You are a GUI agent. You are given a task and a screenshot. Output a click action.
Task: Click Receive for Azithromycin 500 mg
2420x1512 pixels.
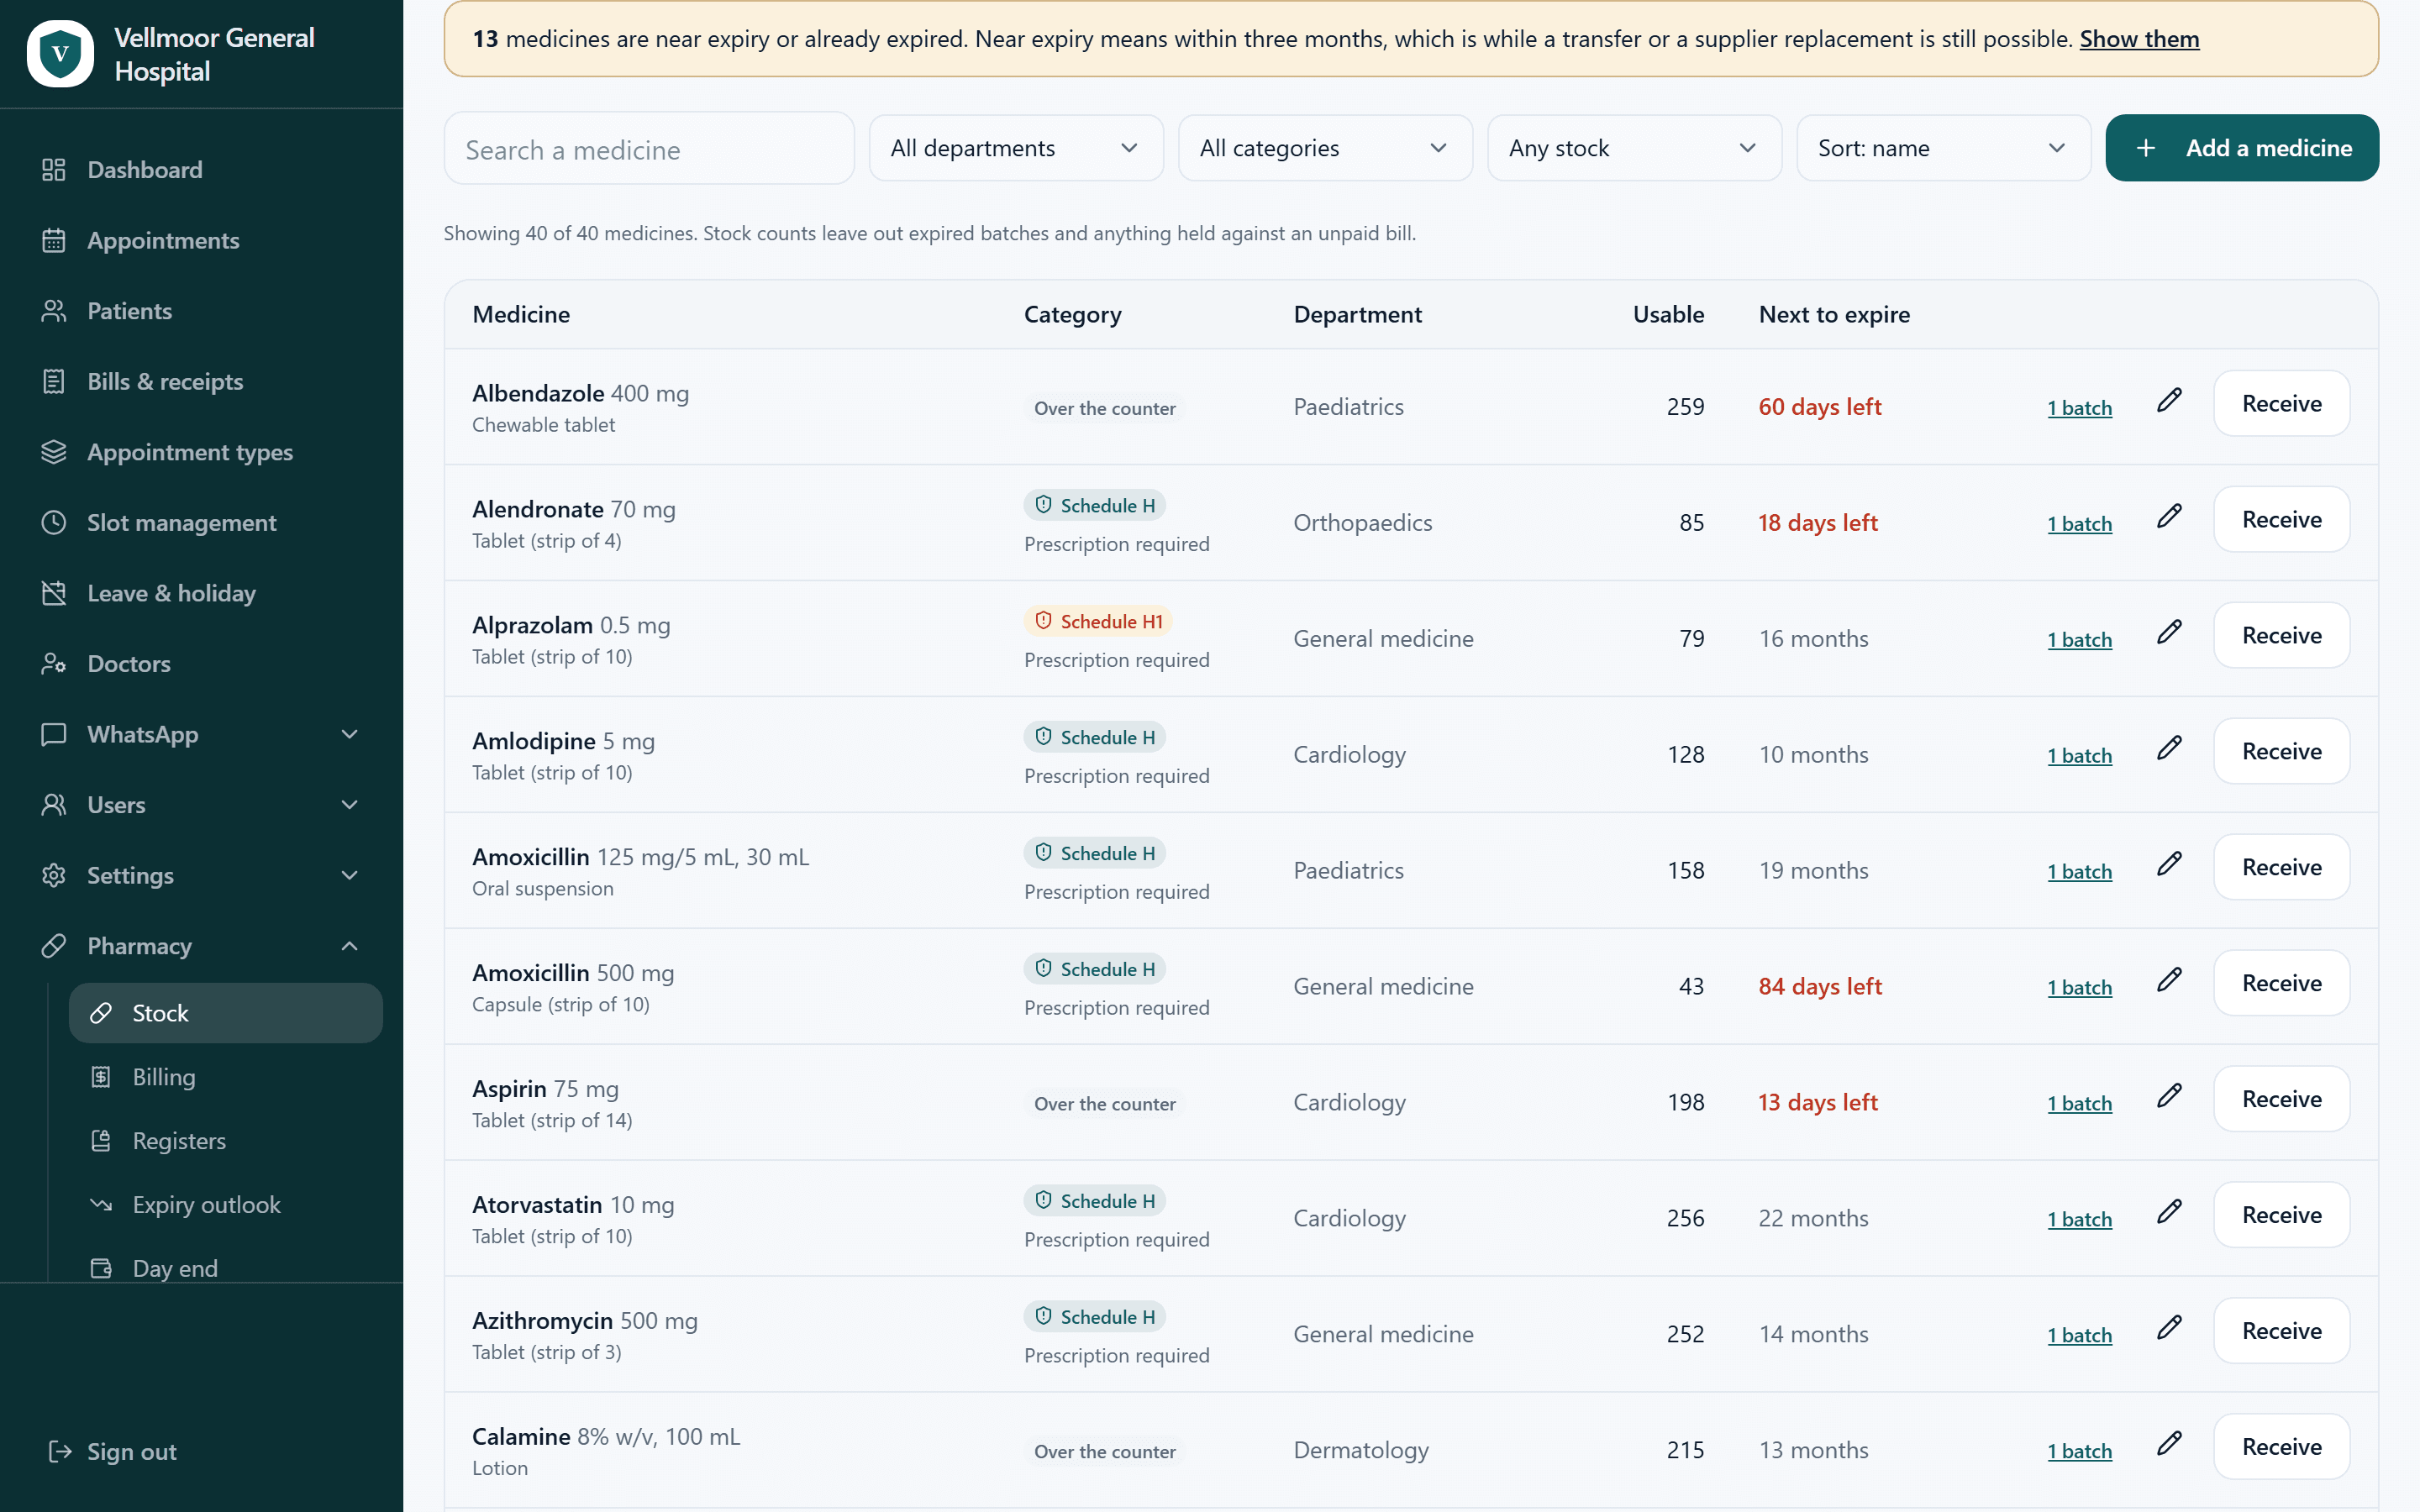tap(2281, 1331)
